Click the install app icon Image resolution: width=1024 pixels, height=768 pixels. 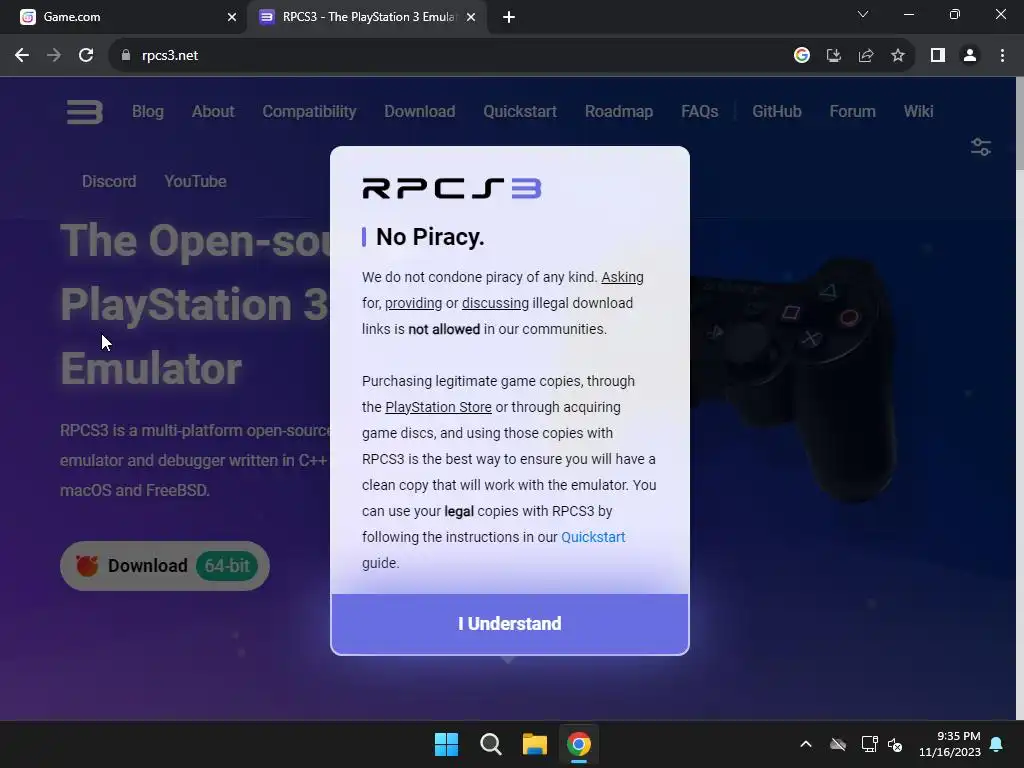click(x=833, y=56)
